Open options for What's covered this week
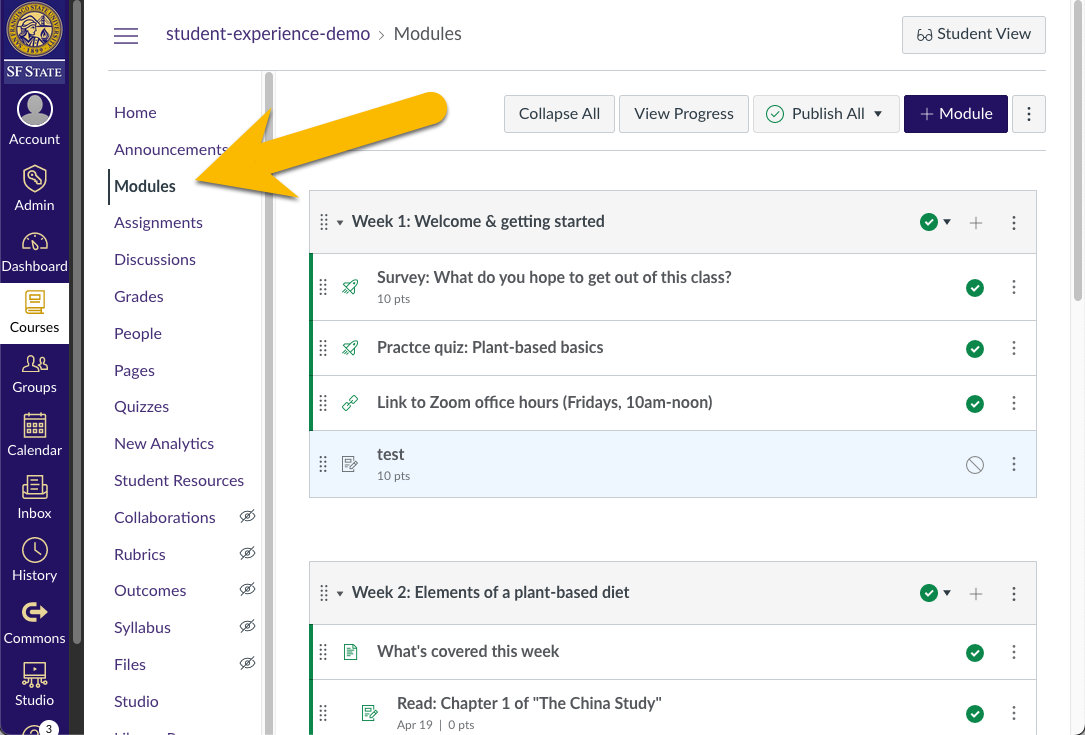This screenshot has width=1085, height=735. tap(1014, 652)
